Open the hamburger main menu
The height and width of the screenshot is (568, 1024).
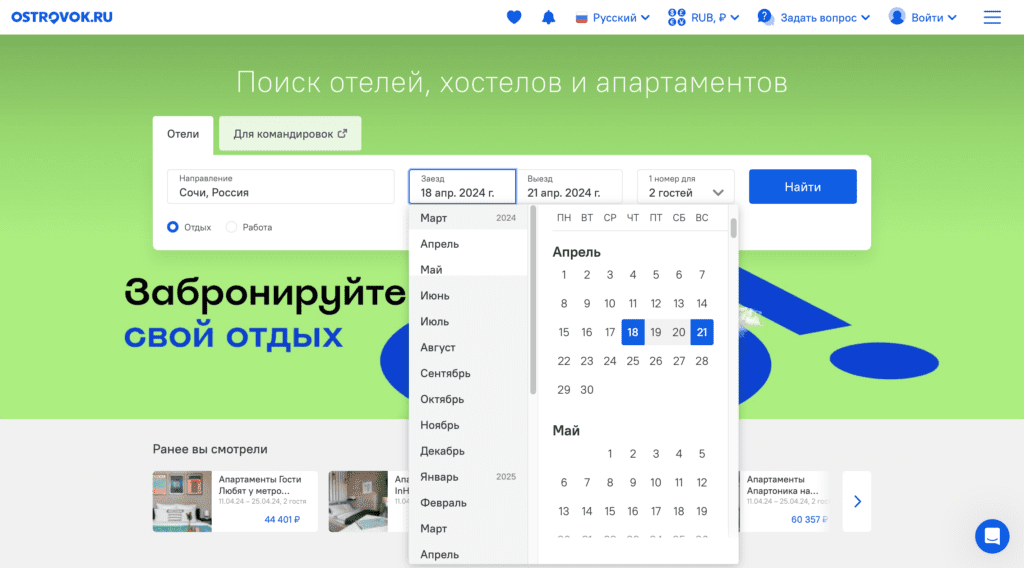point(992,17)
